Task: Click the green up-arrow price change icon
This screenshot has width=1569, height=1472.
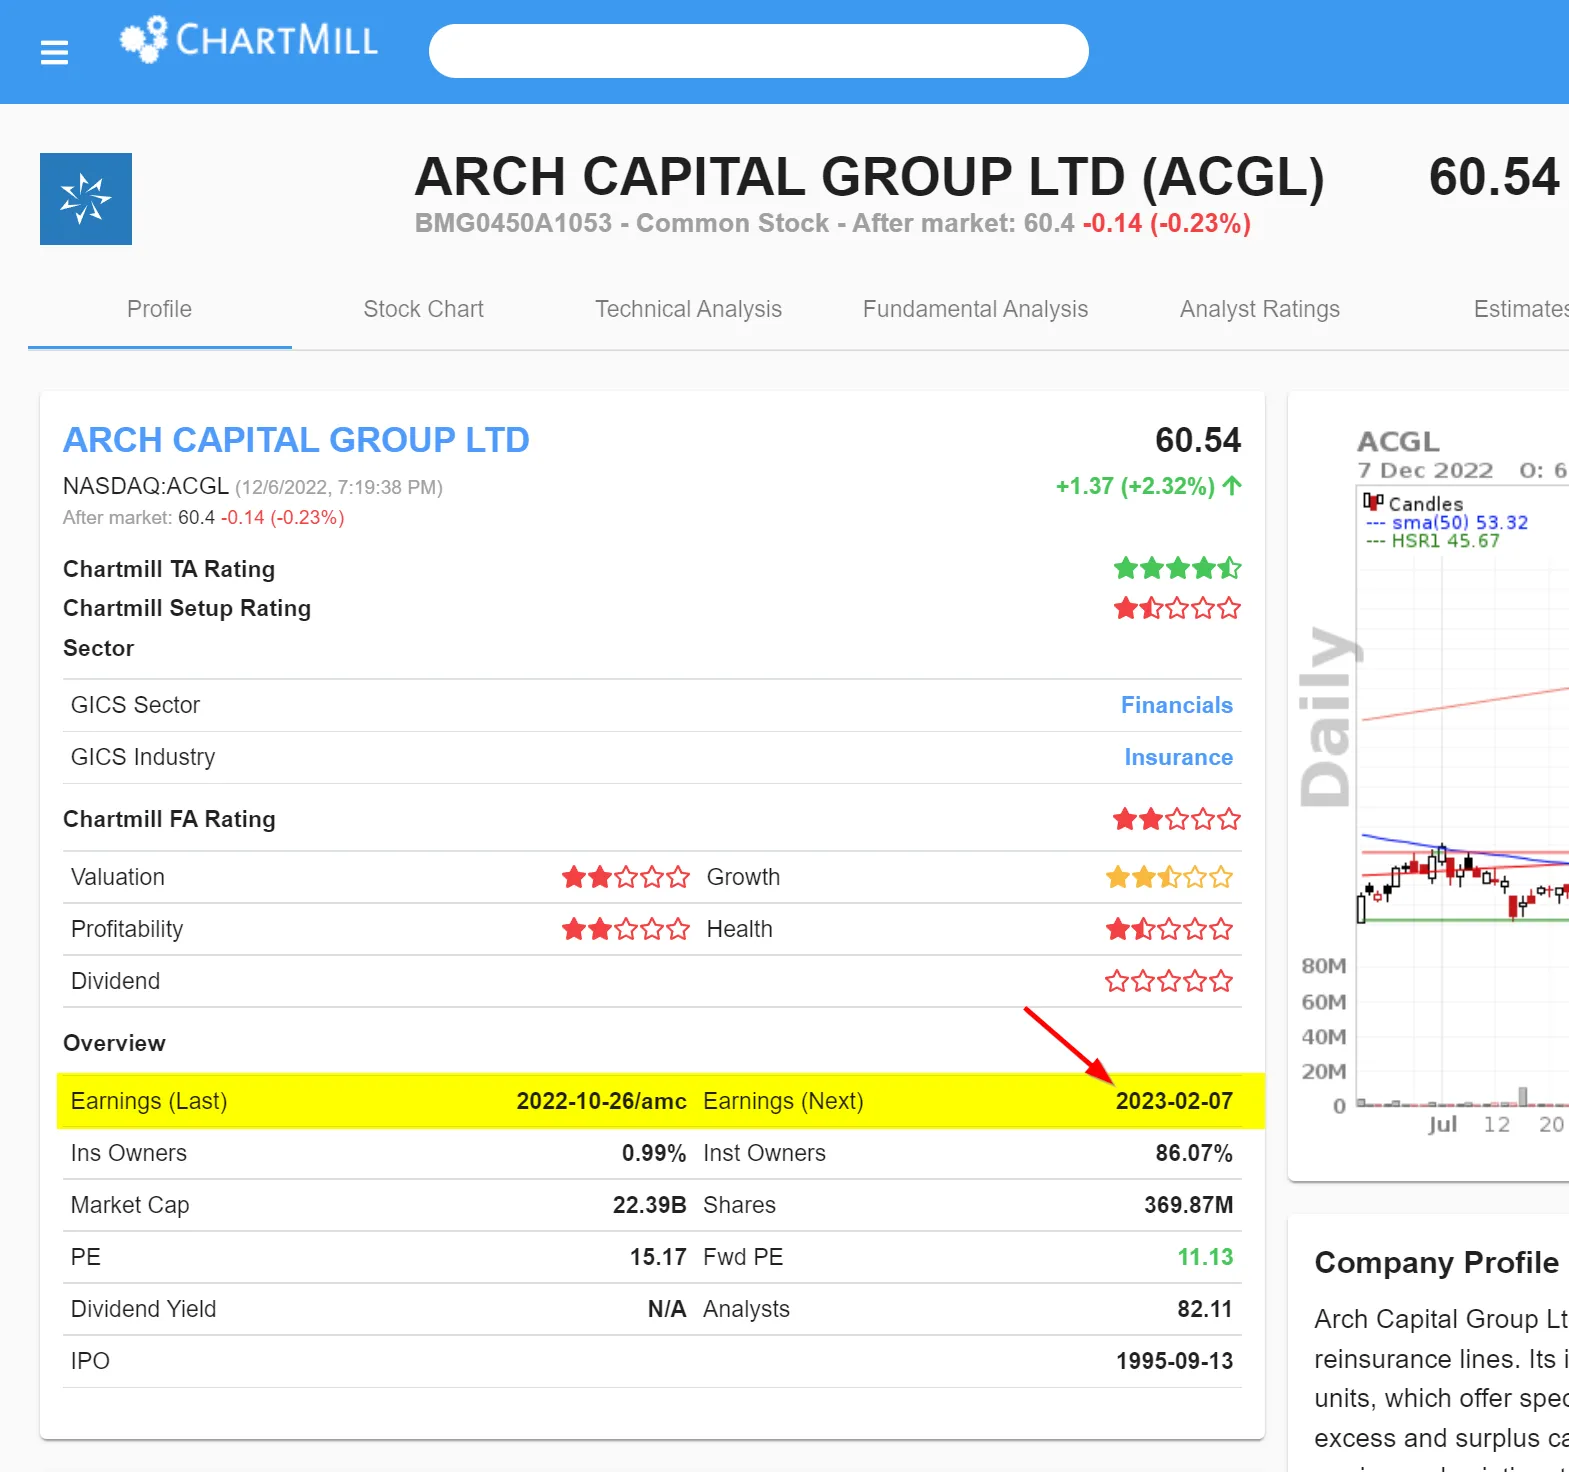Action: [1232, 486]
